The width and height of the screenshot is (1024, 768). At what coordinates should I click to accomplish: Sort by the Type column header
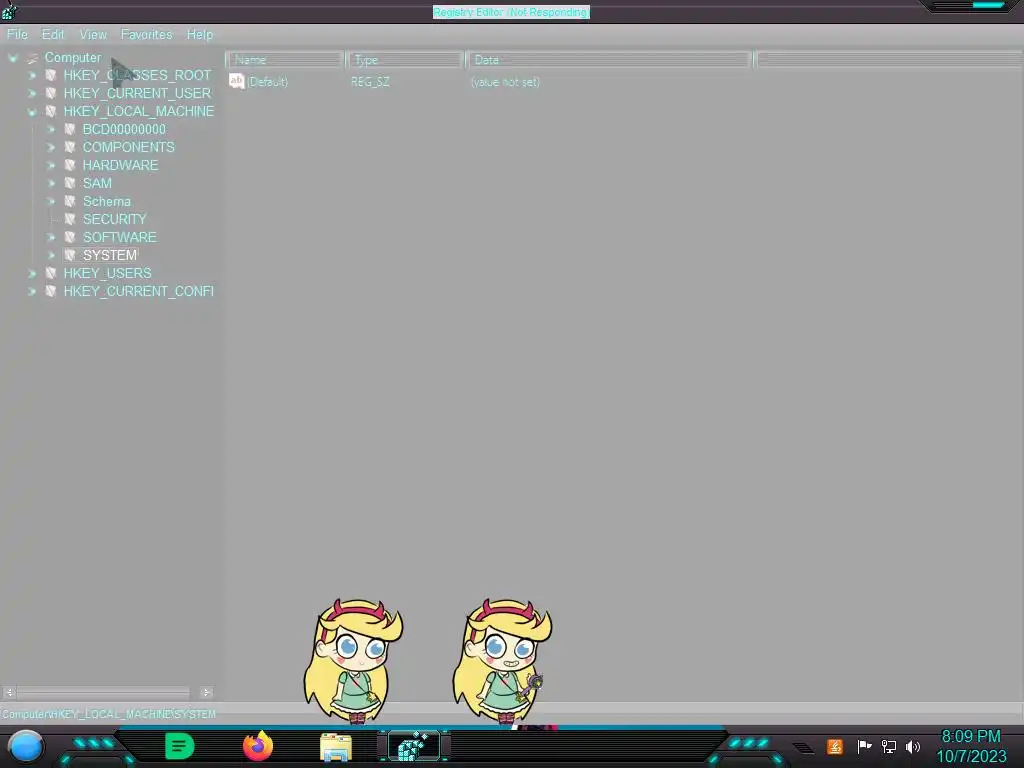(x=405, y=60)
